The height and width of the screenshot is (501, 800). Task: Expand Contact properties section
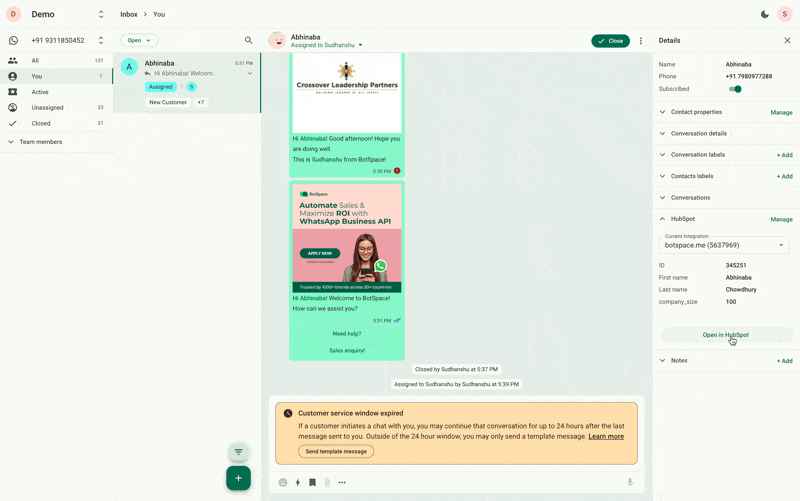click(x=662, y=112)
